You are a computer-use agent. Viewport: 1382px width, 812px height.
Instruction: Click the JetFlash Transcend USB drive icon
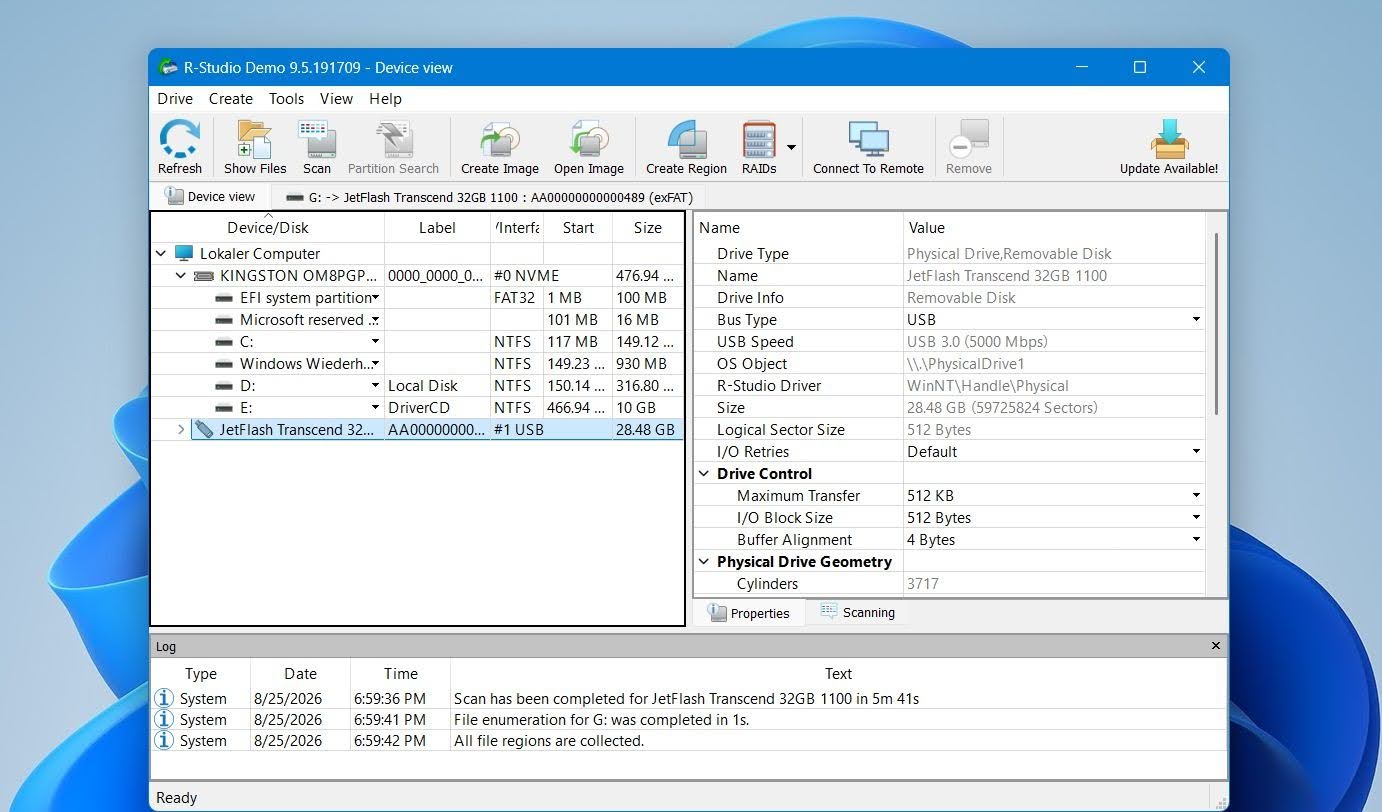(204, 429)
